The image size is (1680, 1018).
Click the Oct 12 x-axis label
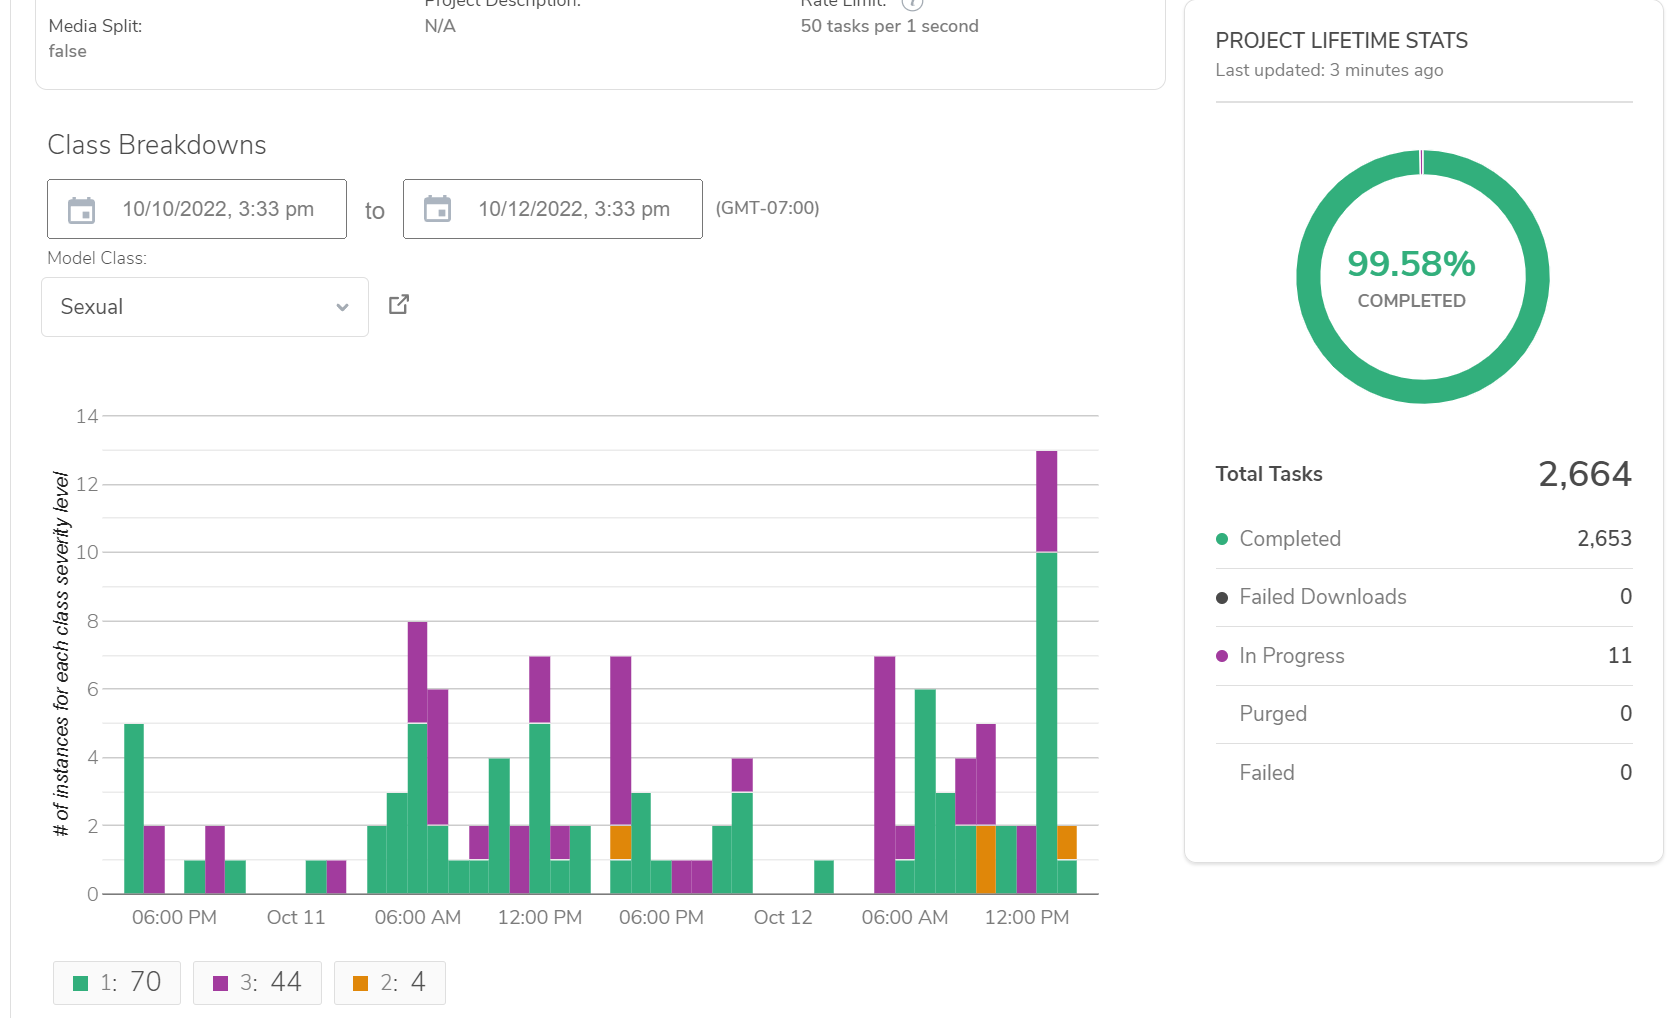(782, 918)
